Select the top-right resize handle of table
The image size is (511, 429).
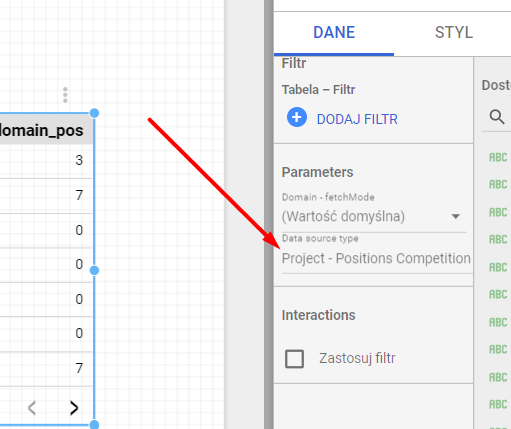pyautogui.click(x=94, y=113)
